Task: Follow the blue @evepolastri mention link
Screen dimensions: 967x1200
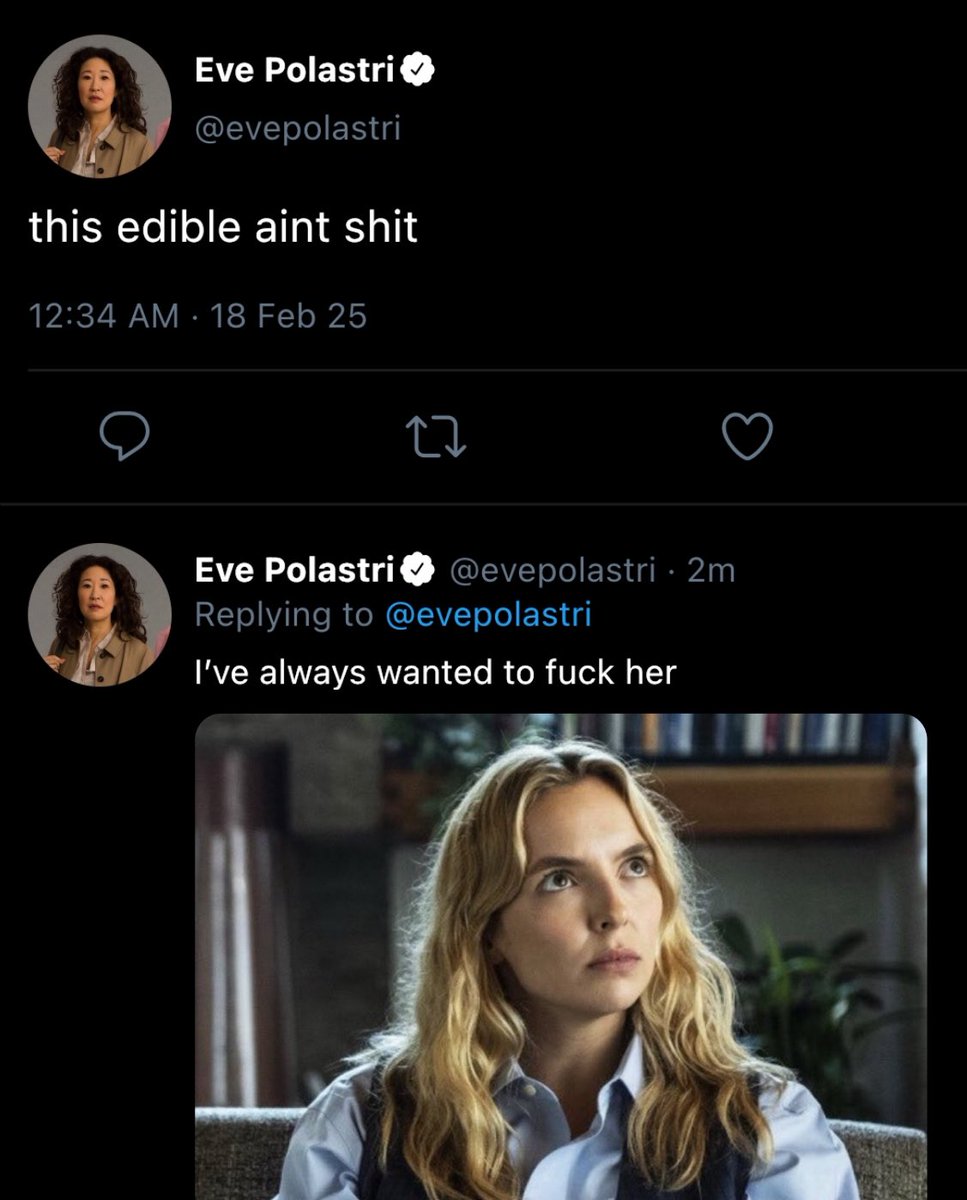Action: tap(488, 614)
